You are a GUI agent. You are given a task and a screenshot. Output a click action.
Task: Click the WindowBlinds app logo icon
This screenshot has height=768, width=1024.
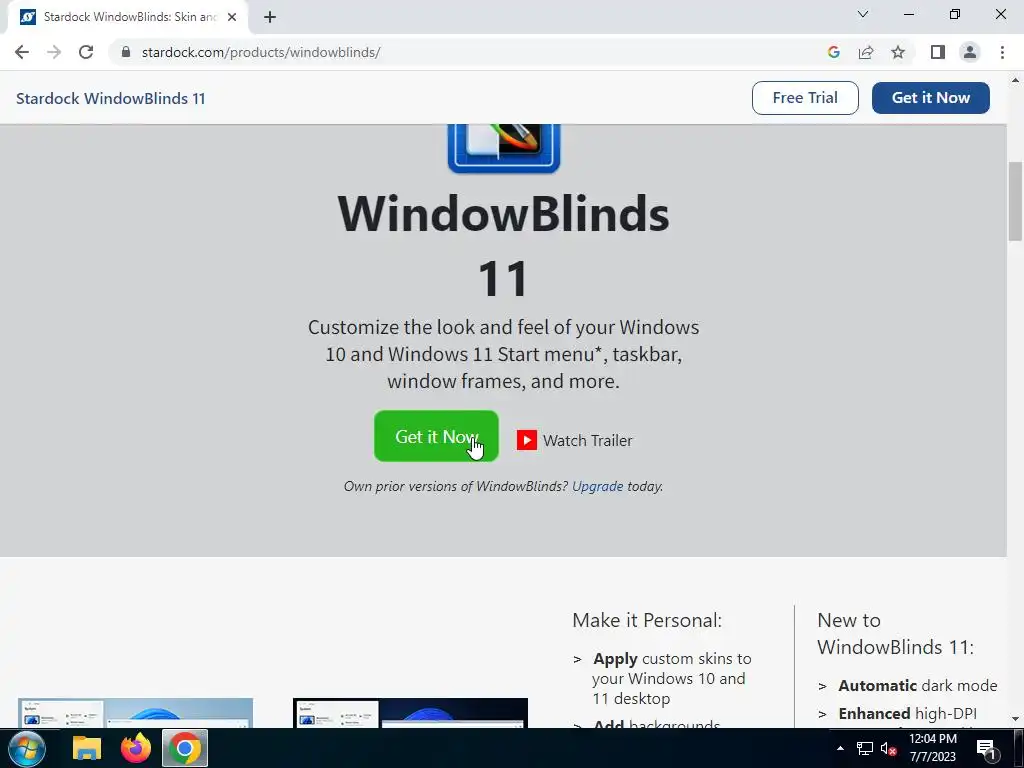pos(504,148)
